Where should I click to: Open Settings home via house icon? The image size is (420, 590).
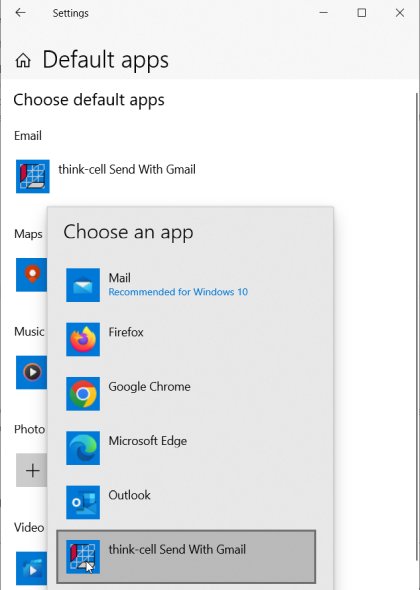tap(23, 60)
